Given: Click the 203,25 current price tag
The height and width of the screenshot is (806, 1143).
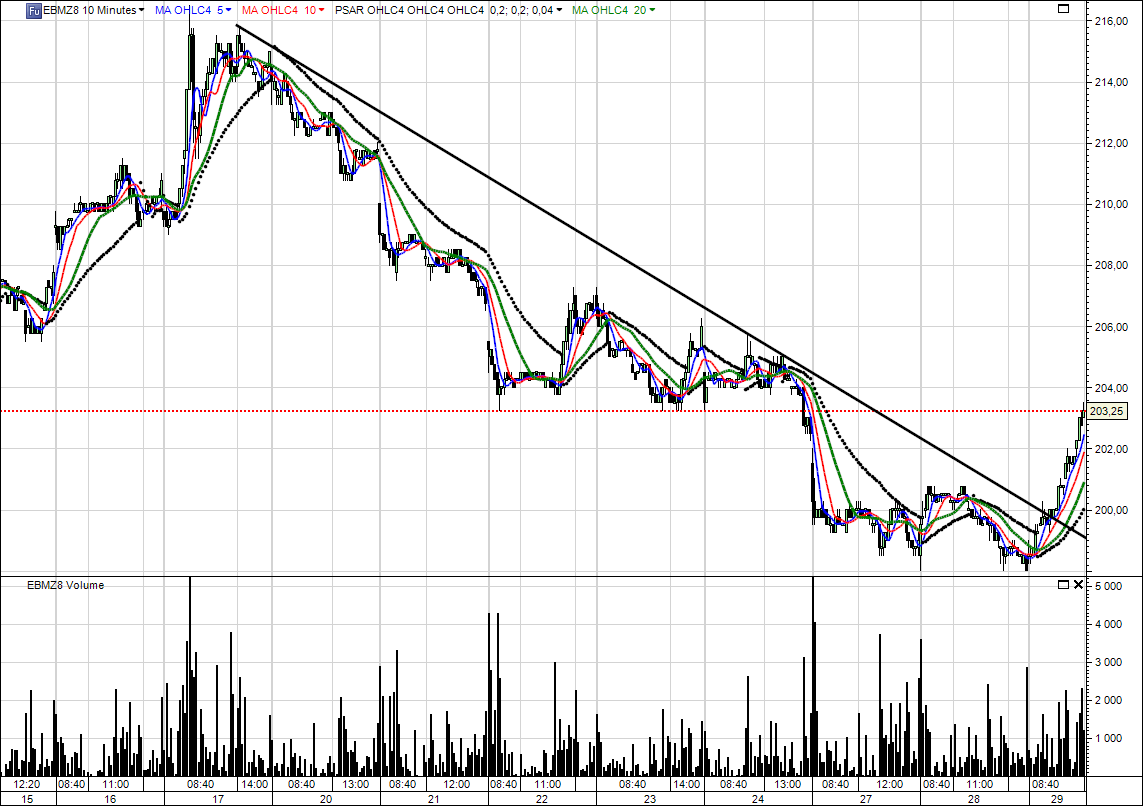Looking at the screenshot, I should 1106,411.
